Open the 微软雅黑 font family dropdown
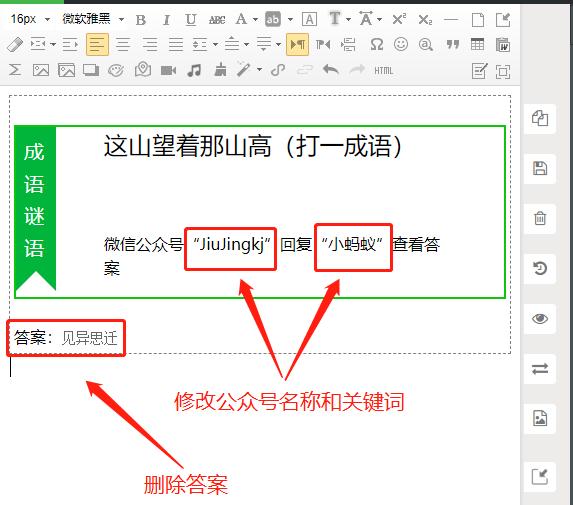Image resolution: width=573 pixels, height=505 pixels. tap(94, 19)
